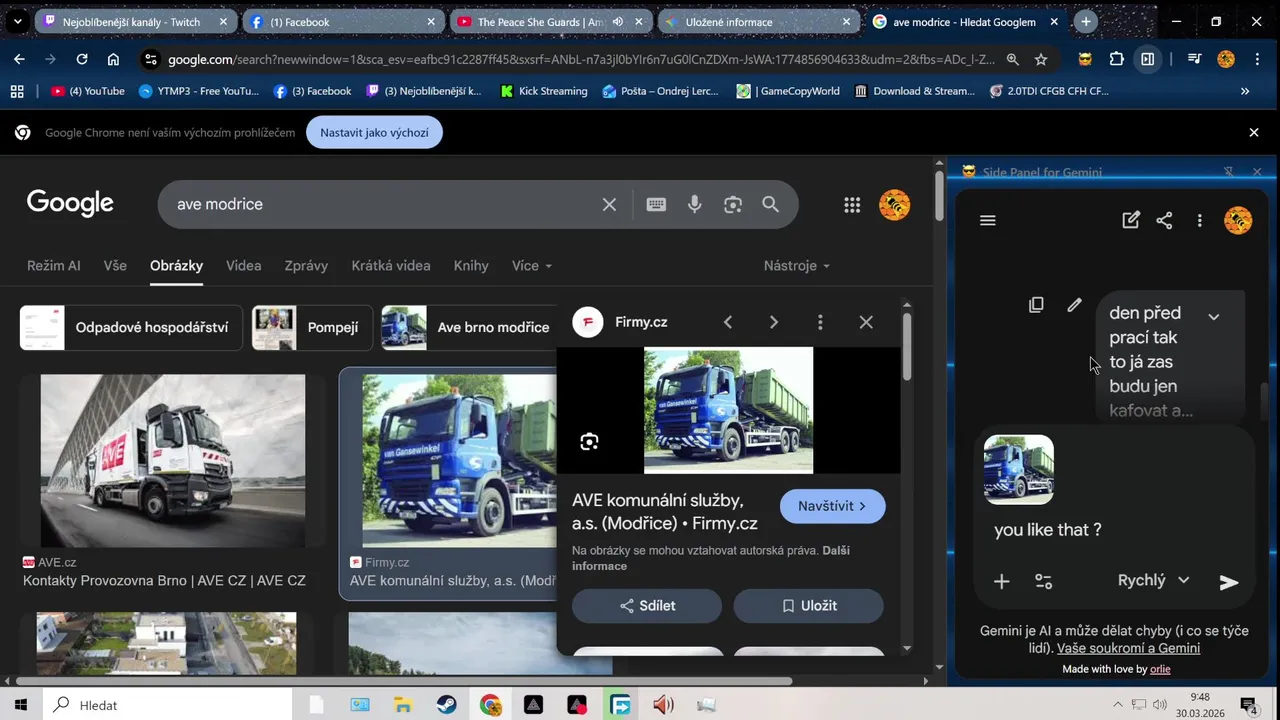Go back with the browser back arrow

(x=19, y=59)
